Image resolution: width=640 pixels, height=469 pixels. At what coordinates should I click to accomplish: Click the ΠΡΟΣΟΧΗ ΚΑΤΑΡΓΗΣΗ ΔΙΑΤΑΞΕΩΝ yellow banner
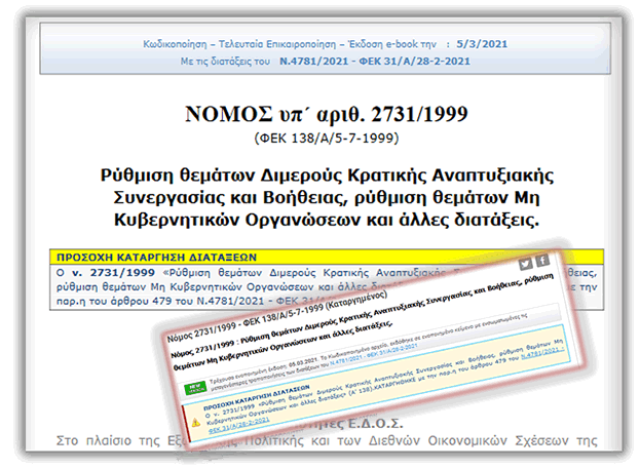pos(327,257)
